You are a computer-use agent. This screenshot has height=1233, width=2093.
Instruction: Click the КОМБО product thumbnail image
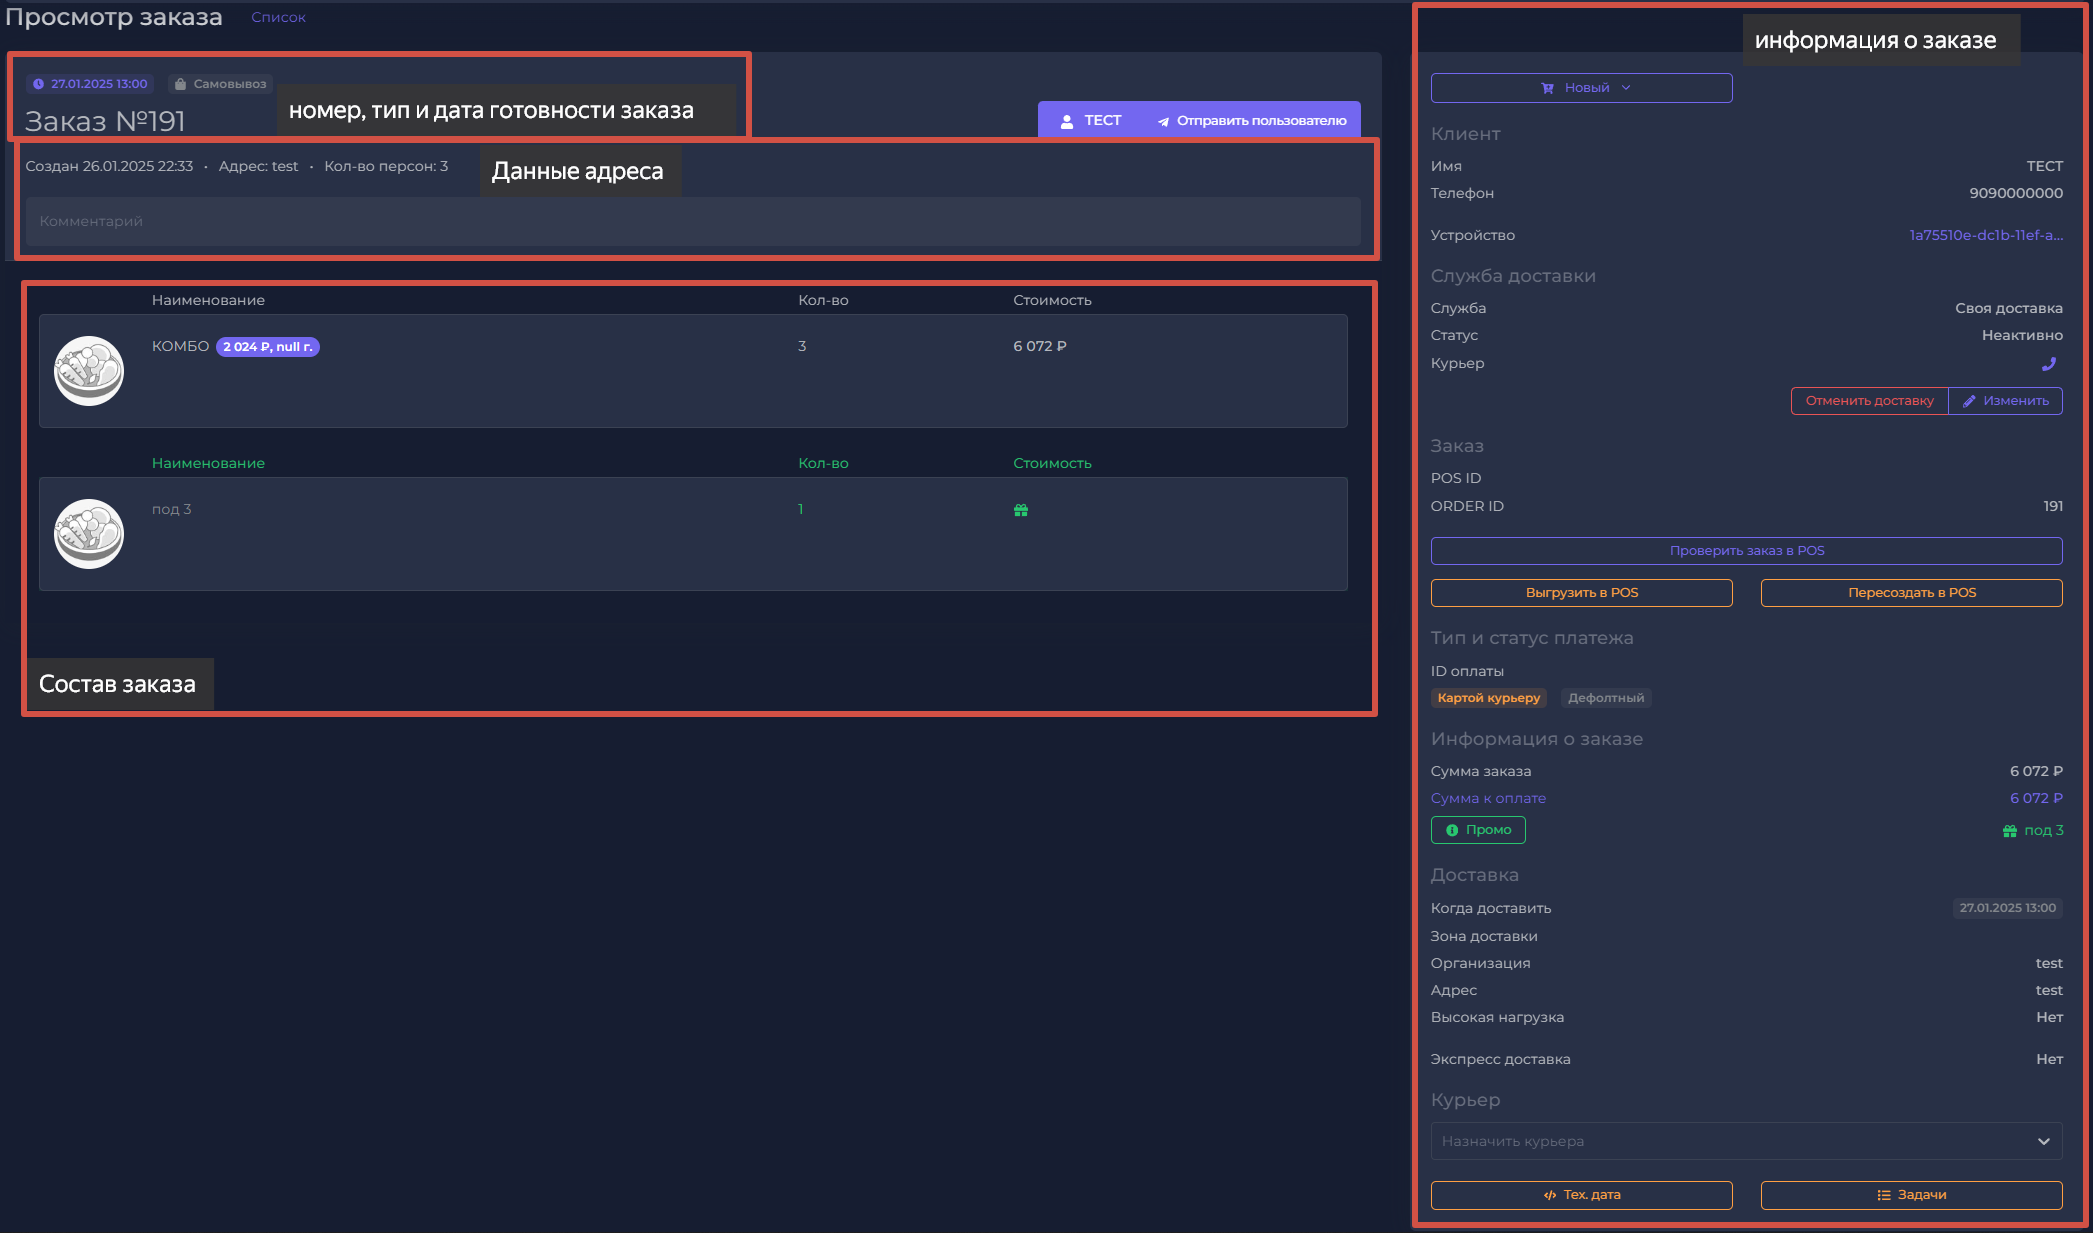(89, 371)
